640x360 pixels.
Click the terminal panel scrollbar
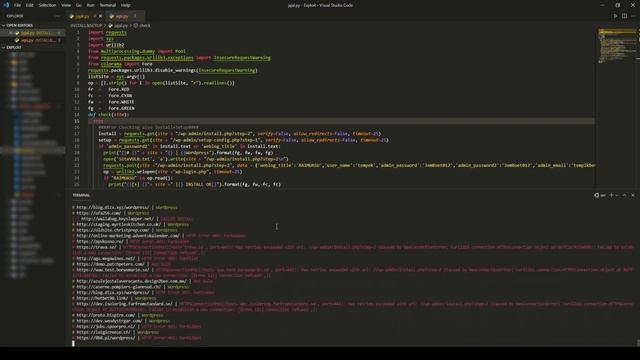[x=638, y=343]
